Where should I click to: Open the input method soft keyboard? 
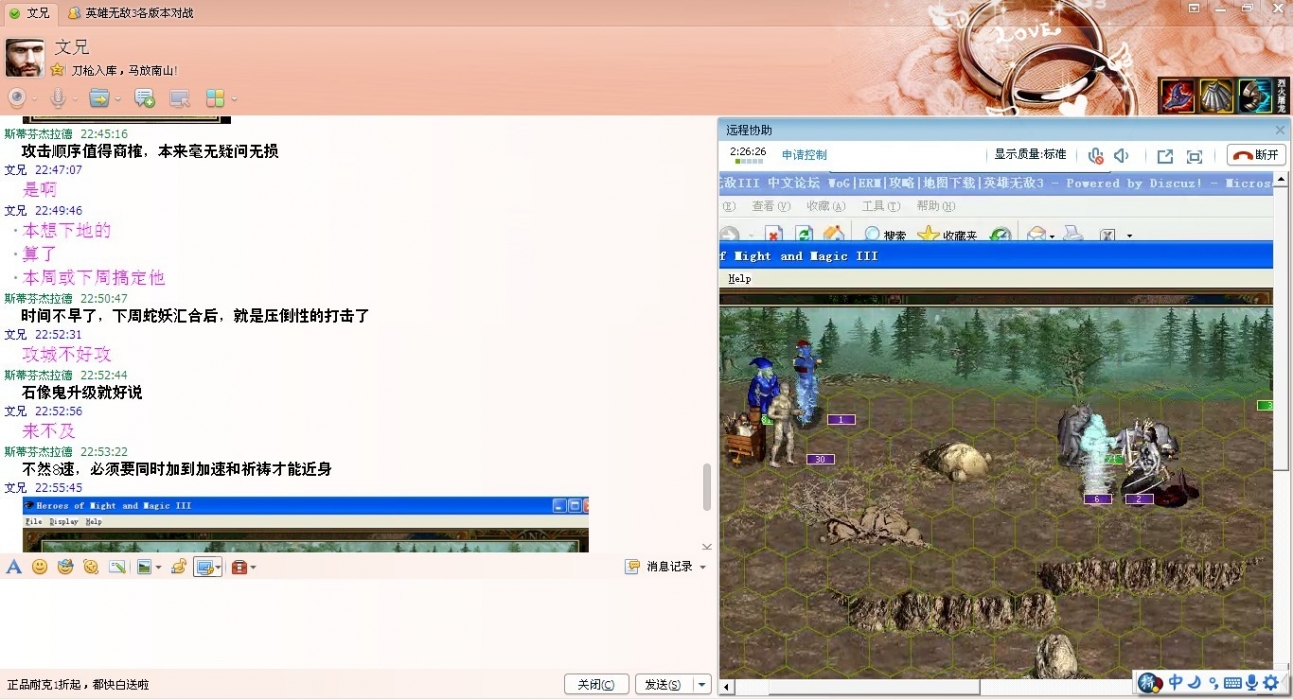1233,683
